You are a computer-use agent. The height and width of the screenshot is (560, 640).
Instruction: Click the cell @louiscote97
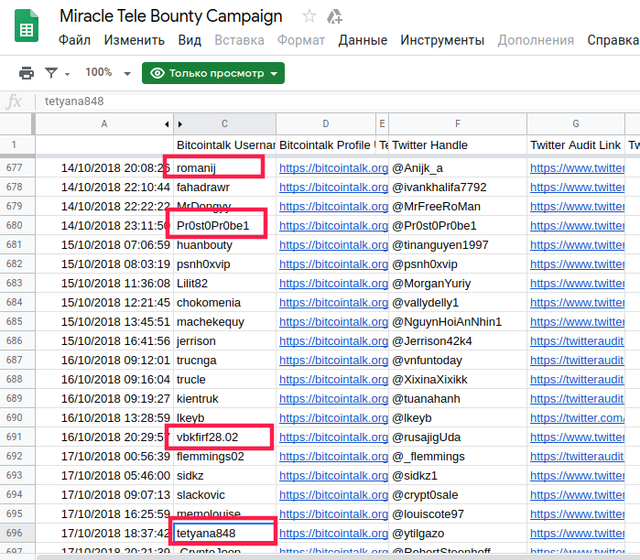click(x=458, y=514)
